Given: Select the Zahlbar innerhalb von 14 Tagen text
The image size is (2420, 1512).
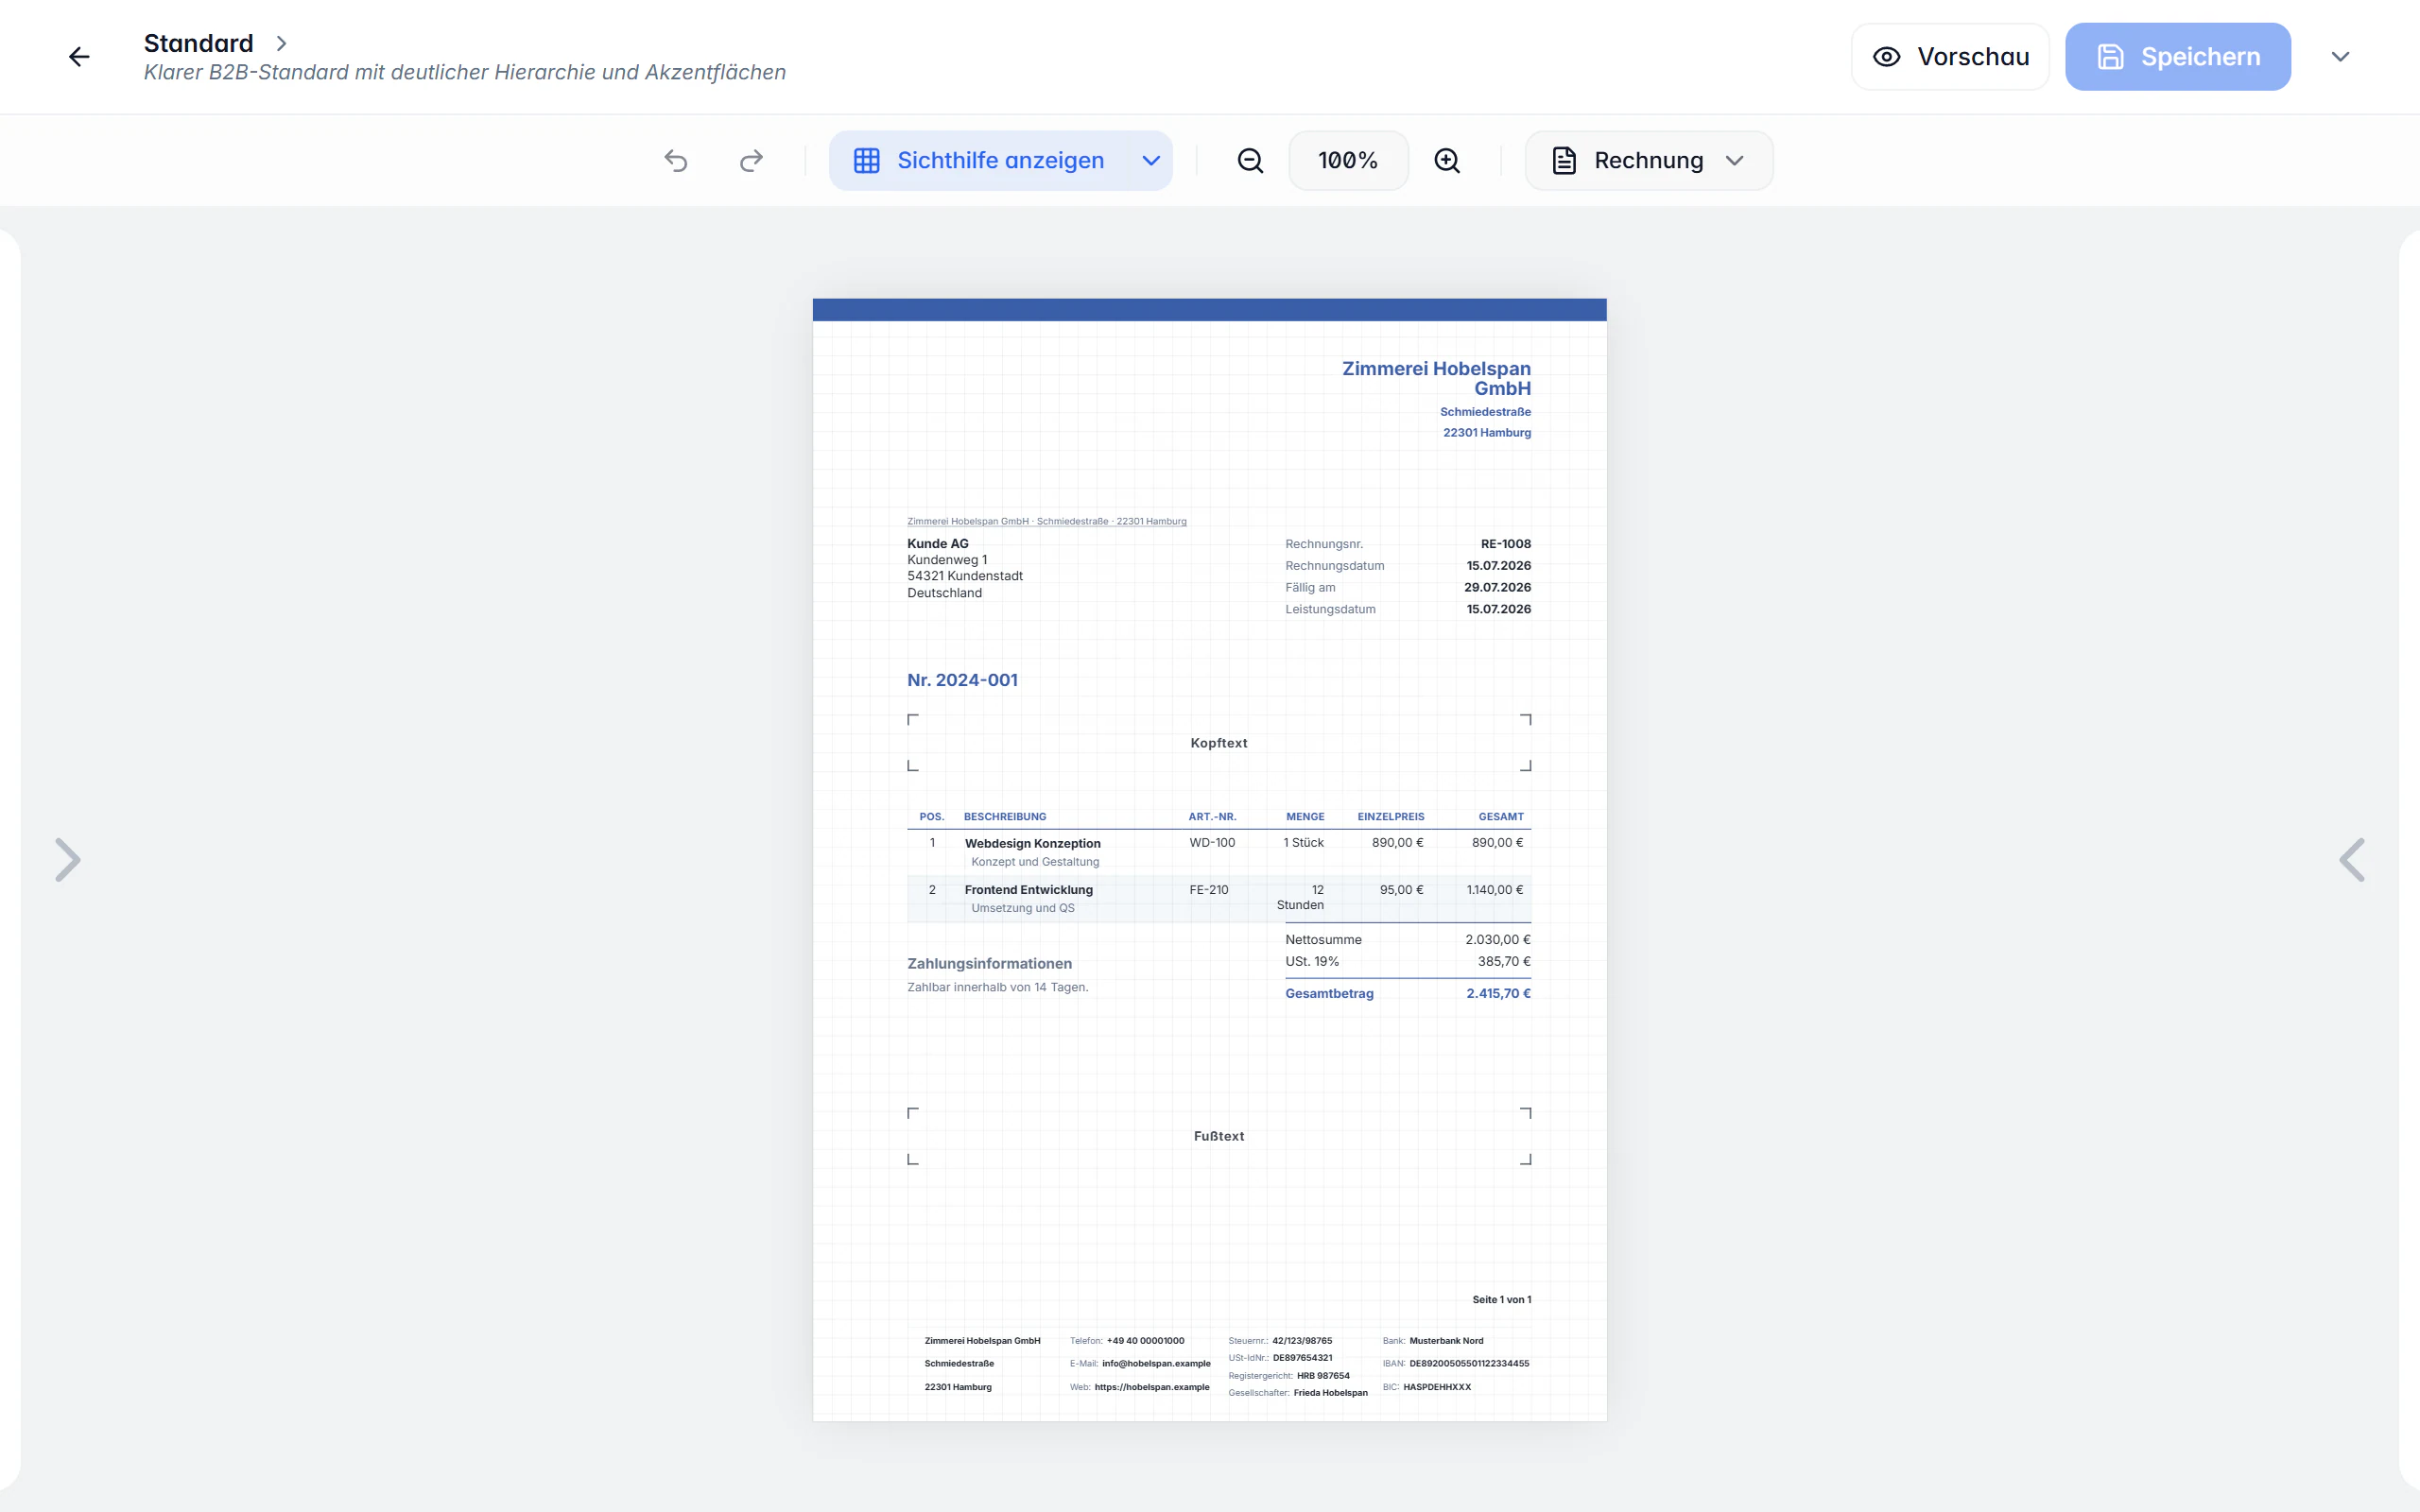Looking at the screenshot, I should click(x=997, y=987).
